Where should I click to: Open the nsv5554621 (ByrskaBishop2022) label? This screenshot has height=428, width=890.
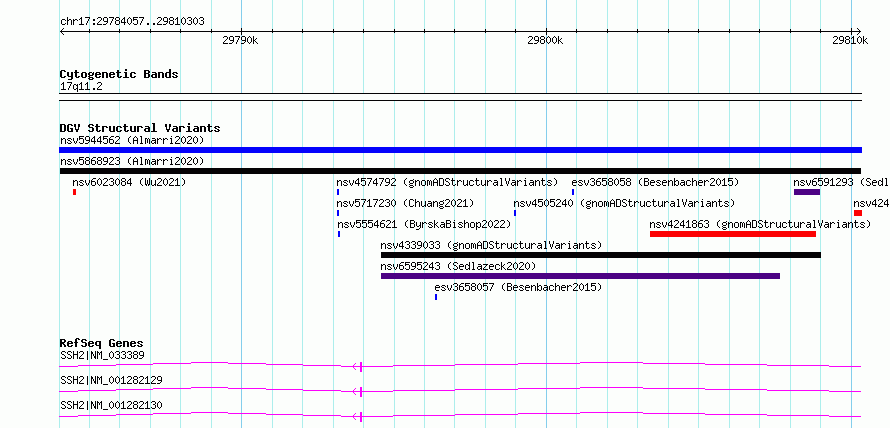(425, 224)
